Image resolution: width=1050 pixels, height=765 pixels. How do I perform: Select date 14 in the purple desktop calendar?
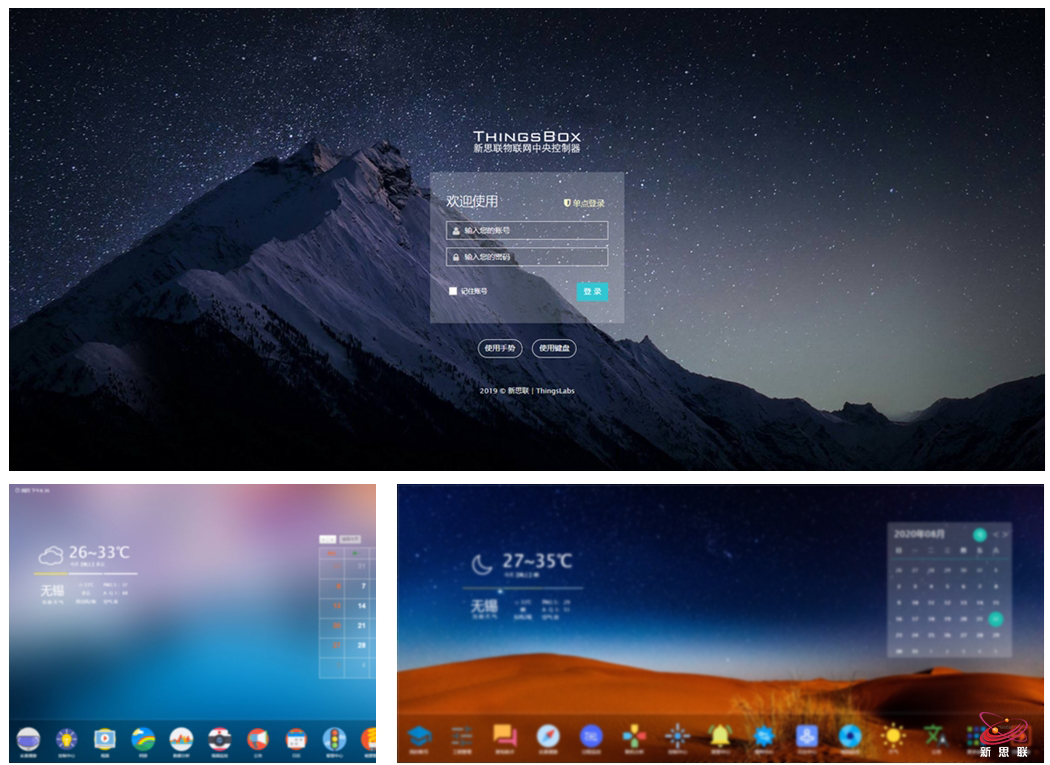click(x=362, y=606)
